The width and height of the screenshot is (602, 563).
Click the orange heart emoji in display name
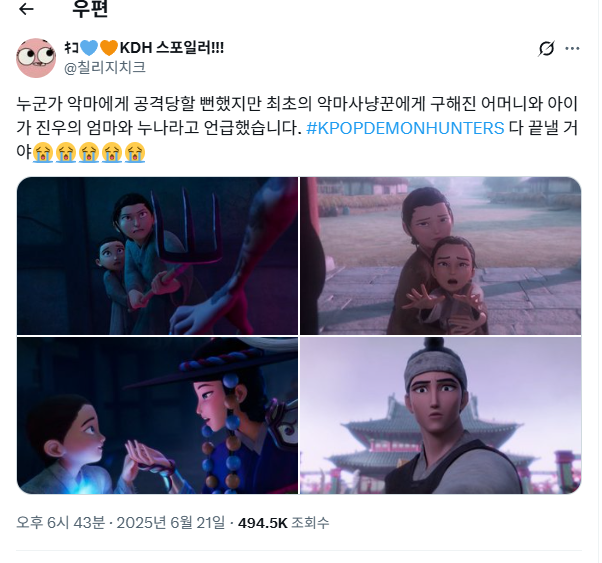[109, 48]
